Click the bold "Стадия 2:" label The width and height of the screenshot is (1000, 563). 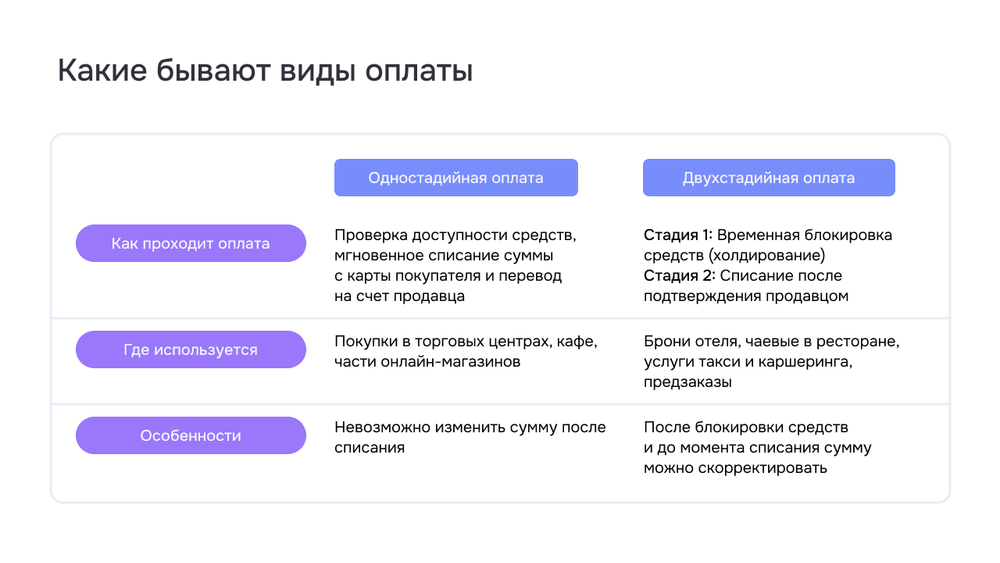click(x=679, y=275)
